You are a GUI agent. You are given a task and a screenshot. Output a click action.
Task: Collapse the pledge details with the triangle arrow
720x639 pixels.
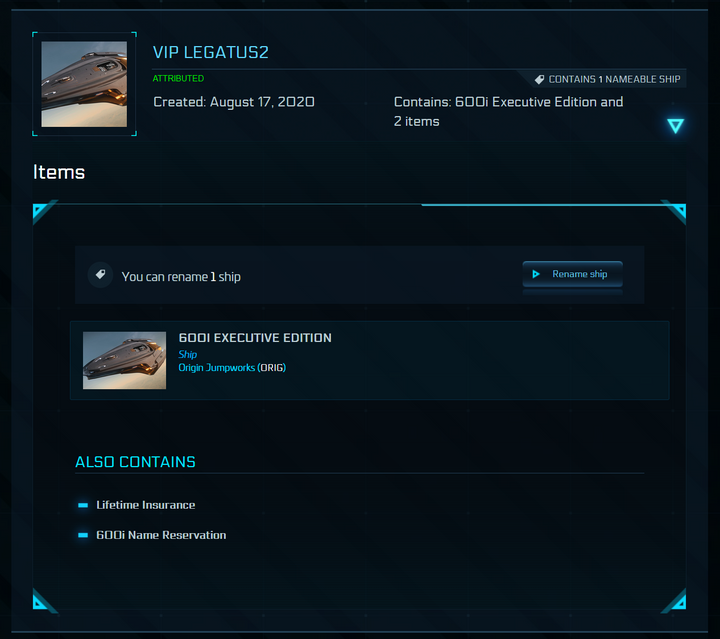pos(676,125)
